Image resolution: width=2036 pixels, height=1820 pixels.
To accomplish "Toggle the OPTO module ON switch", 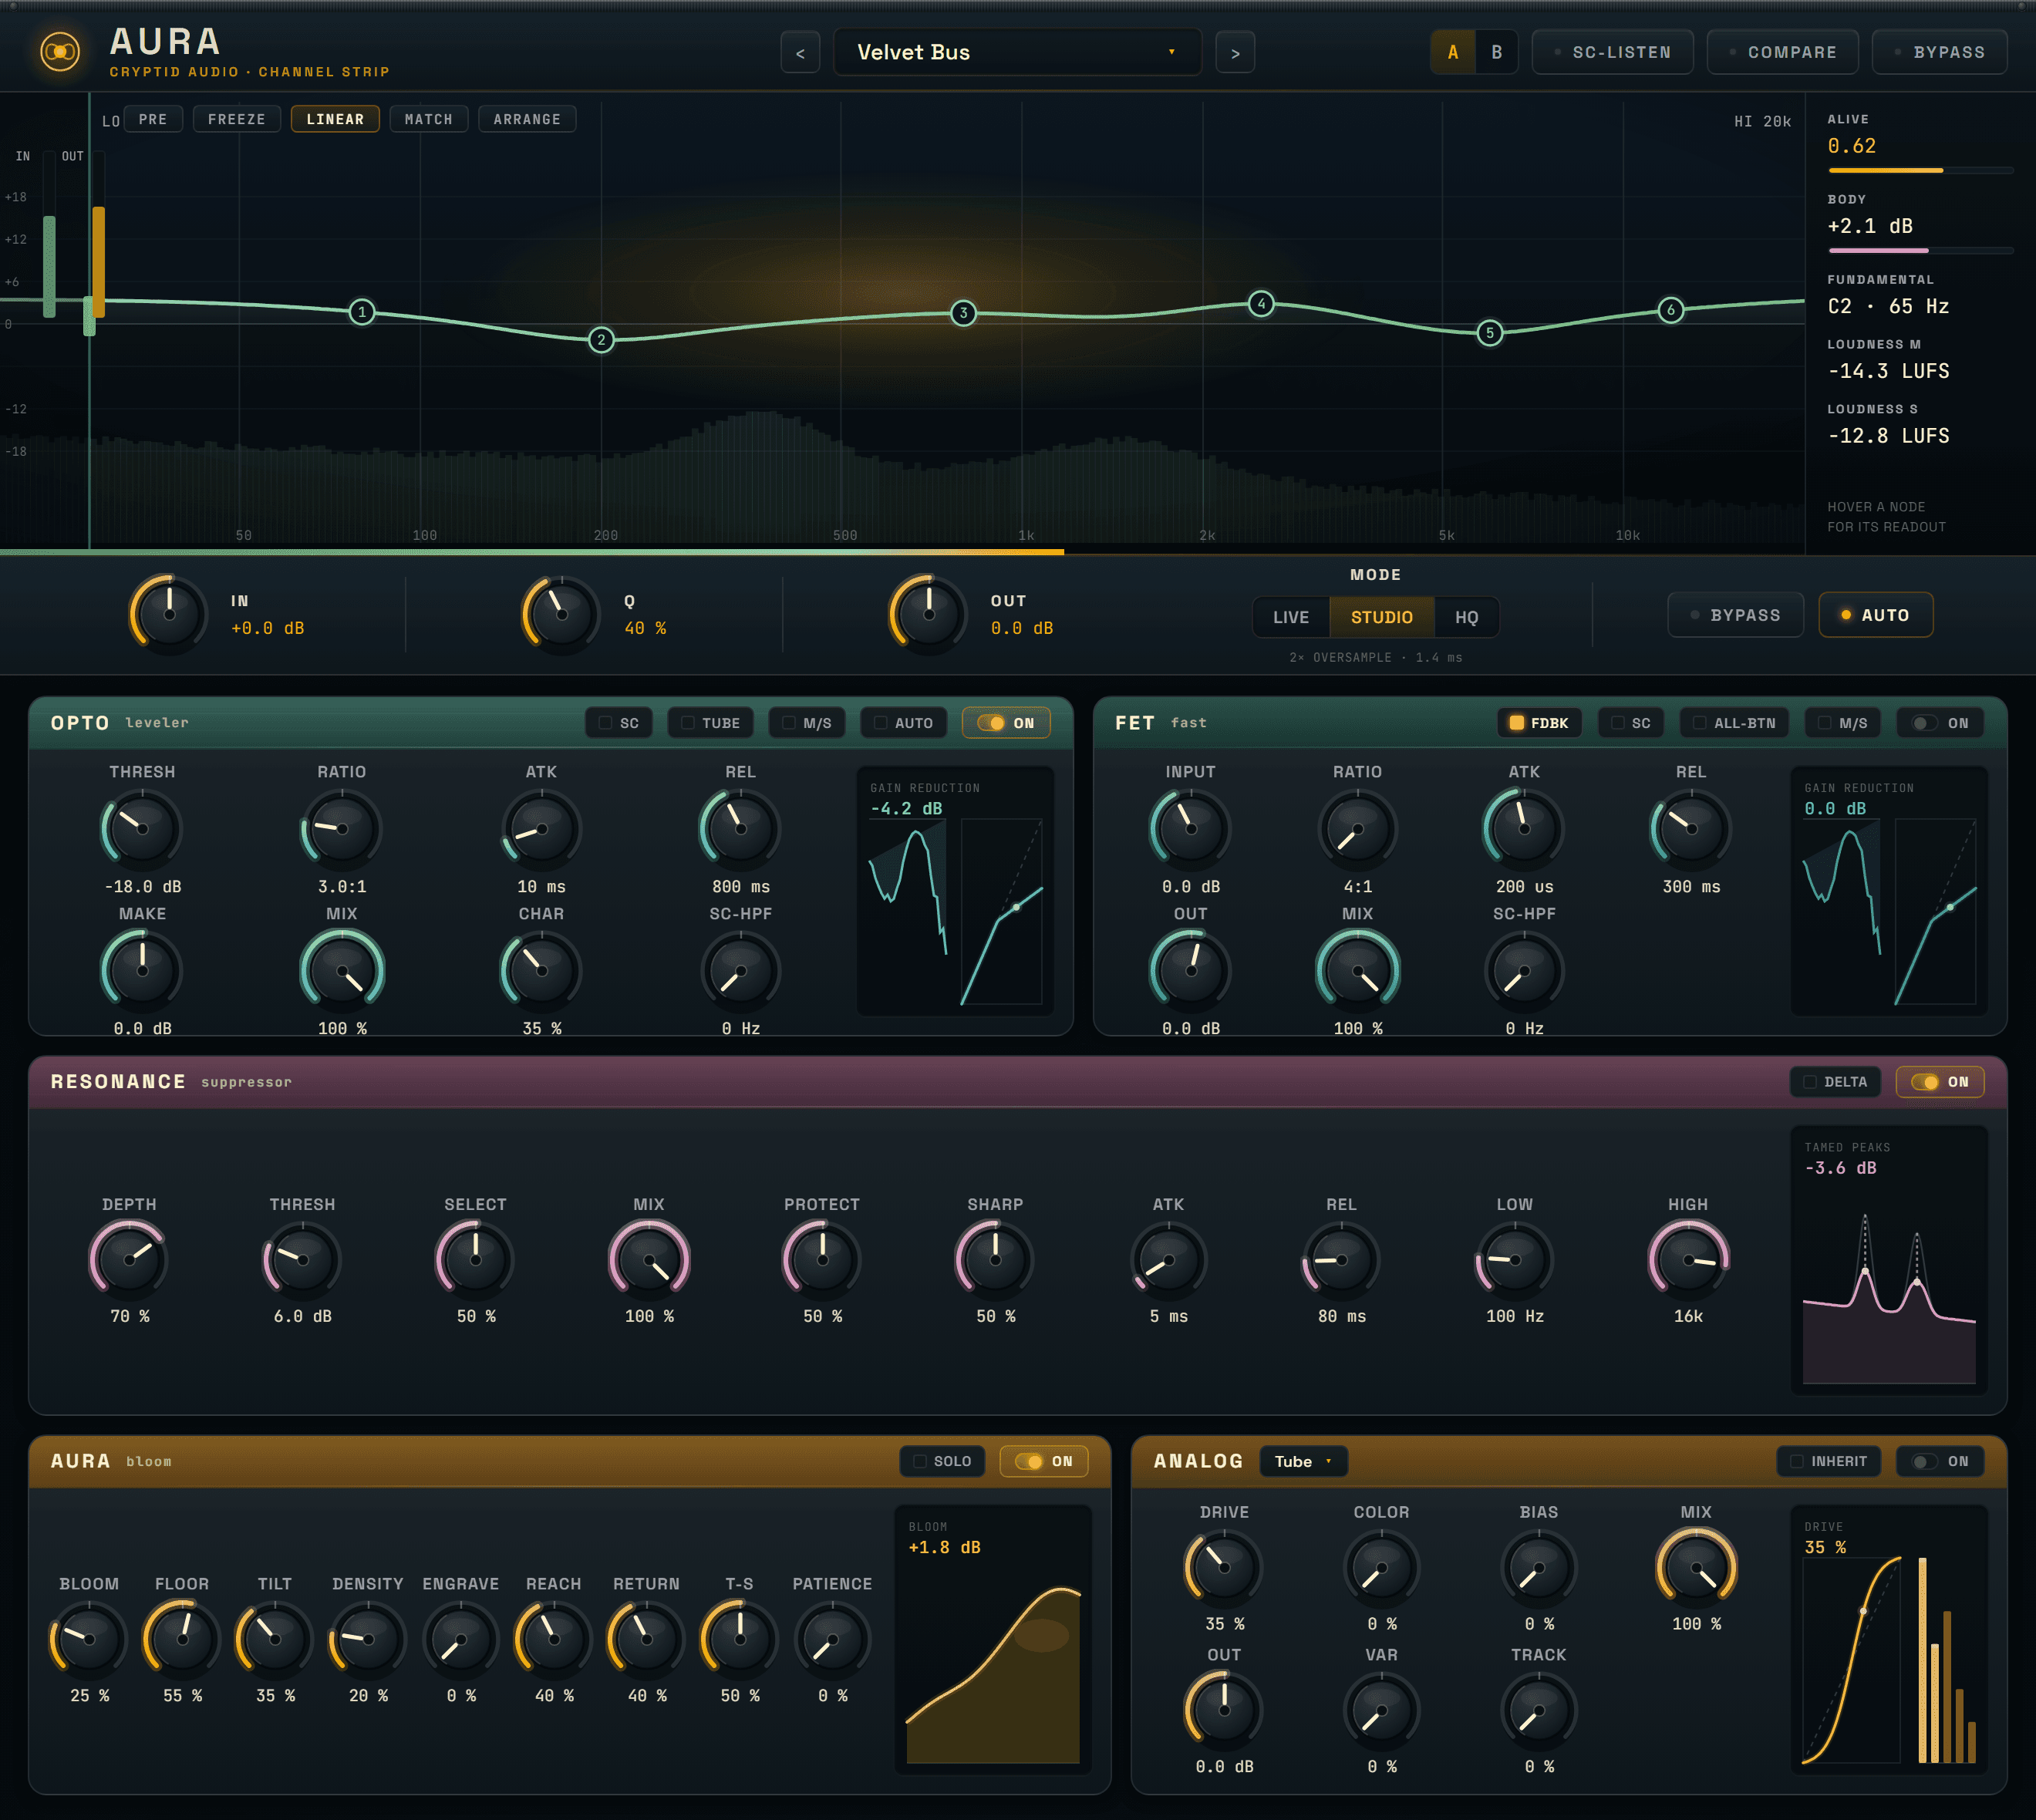I will click(1006, 723).
